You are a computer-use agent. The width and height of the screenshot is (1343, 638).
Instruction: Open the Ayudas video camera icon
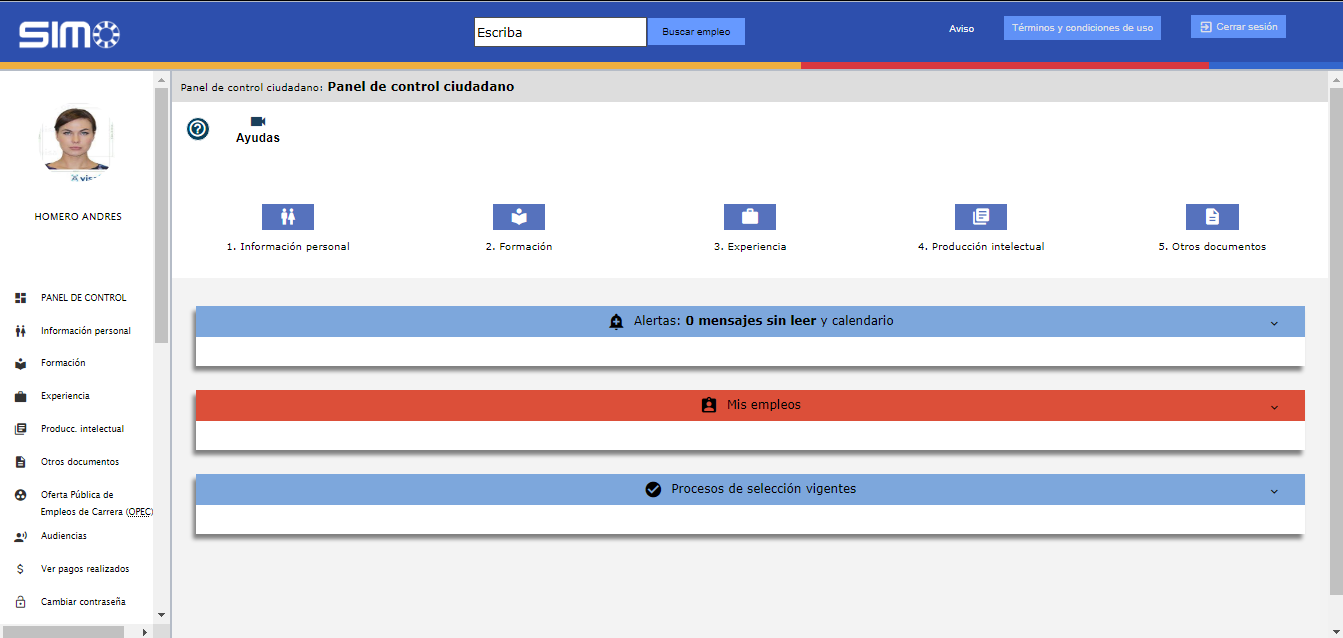258,122
